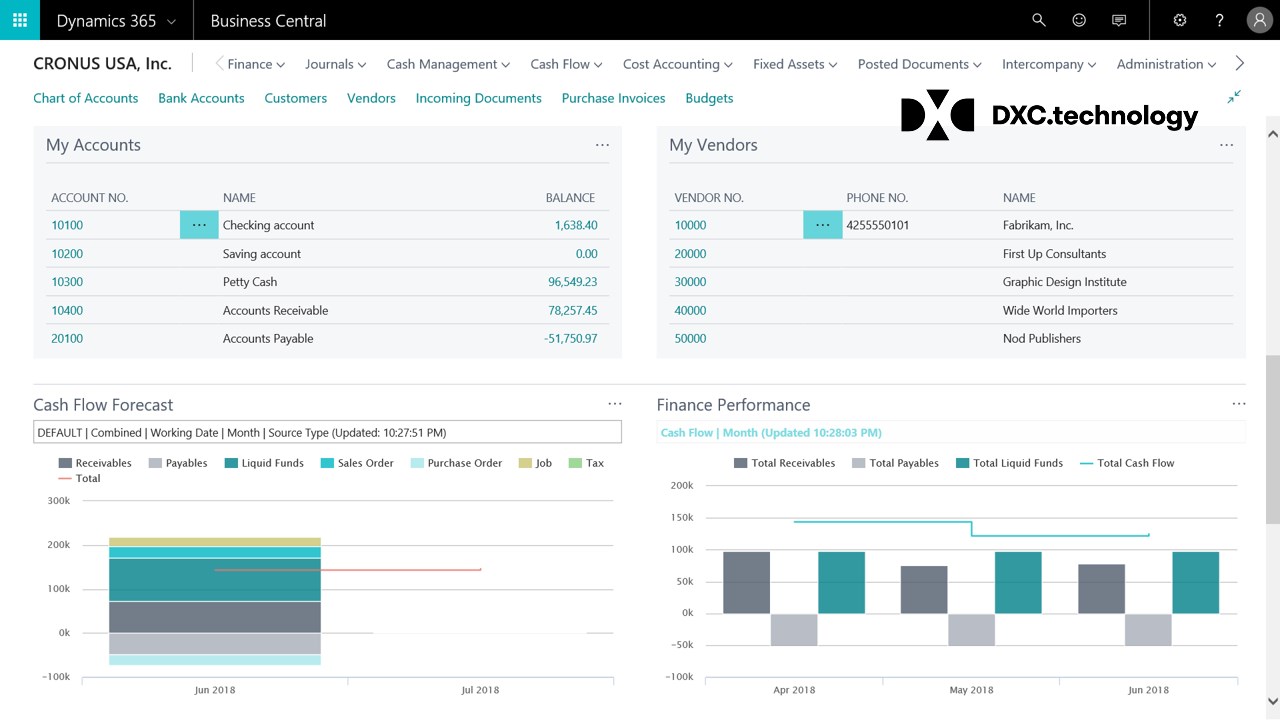Toggle Total Cash Flow line in legend

pyautogui.click(x=1127, y=463)
